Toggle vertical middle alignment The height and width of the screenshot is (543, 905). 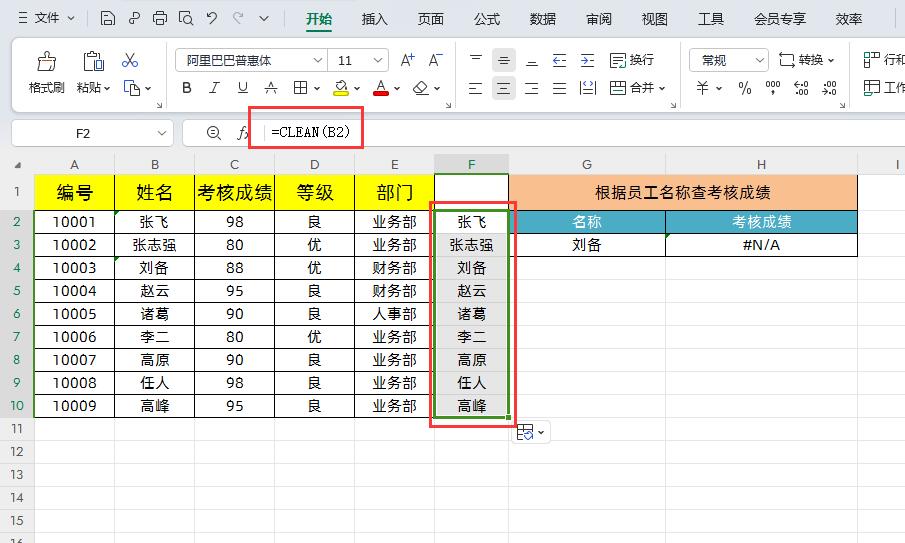[504, 60]
